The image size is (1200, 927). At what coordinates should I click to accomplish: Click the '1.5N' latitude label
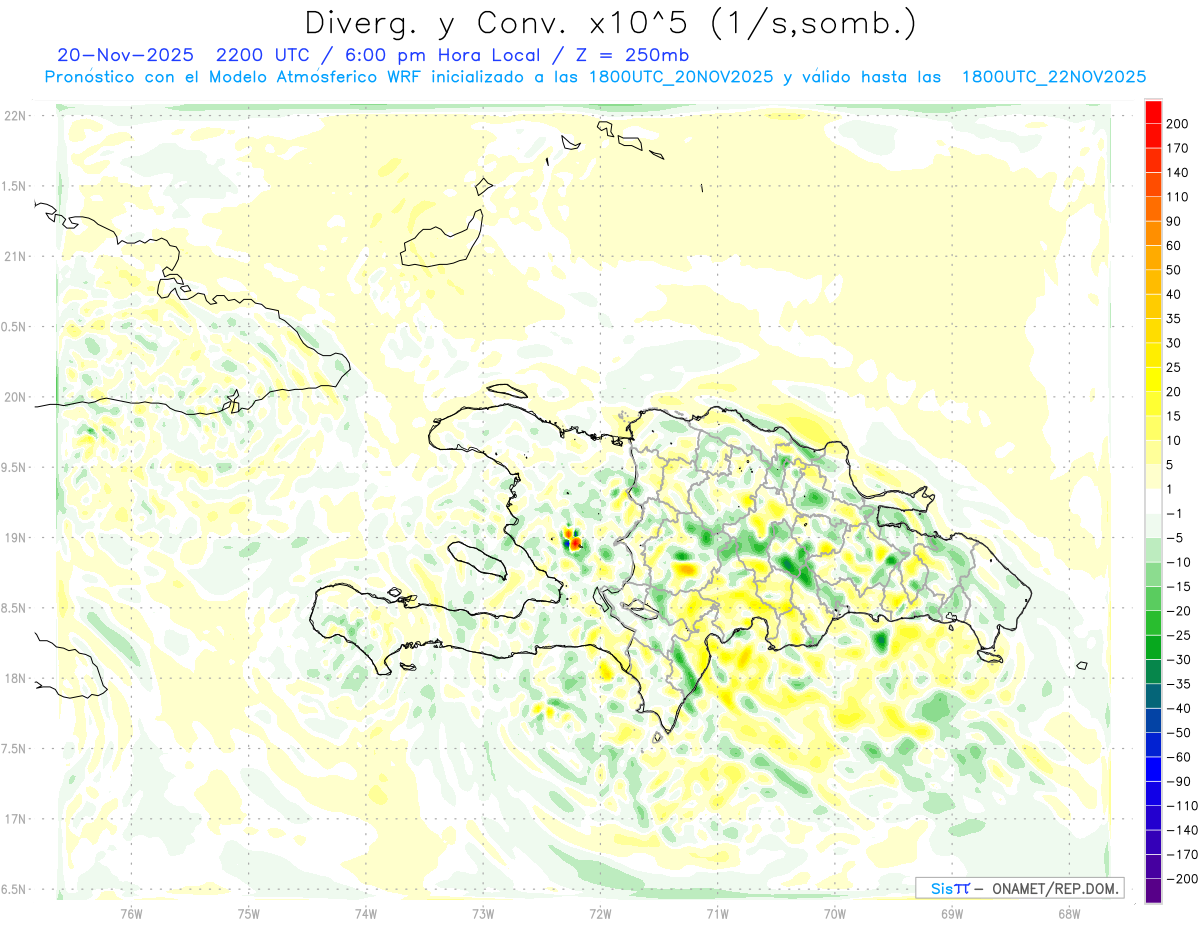(15, 186)
